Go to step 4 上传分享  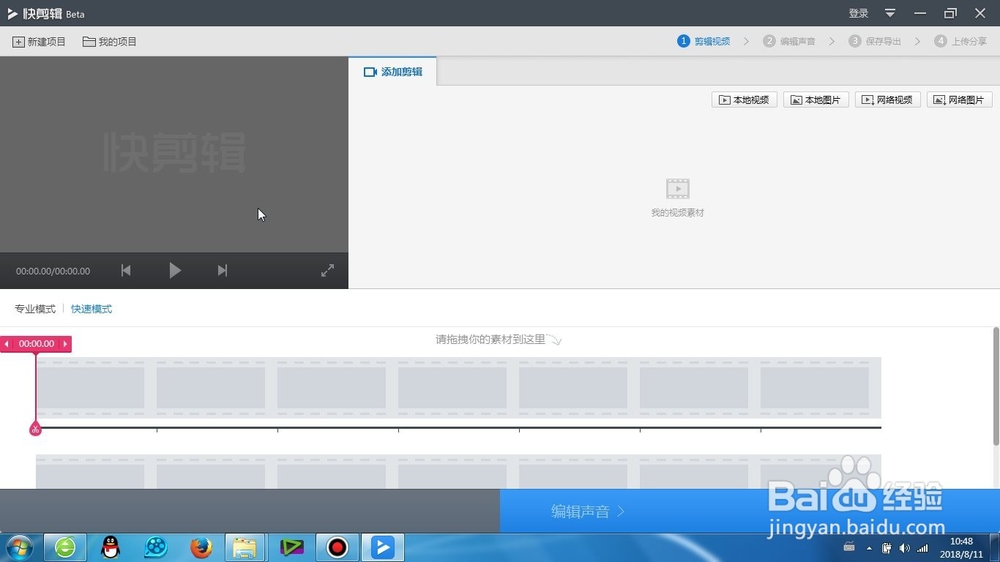[x=960, y=41]
